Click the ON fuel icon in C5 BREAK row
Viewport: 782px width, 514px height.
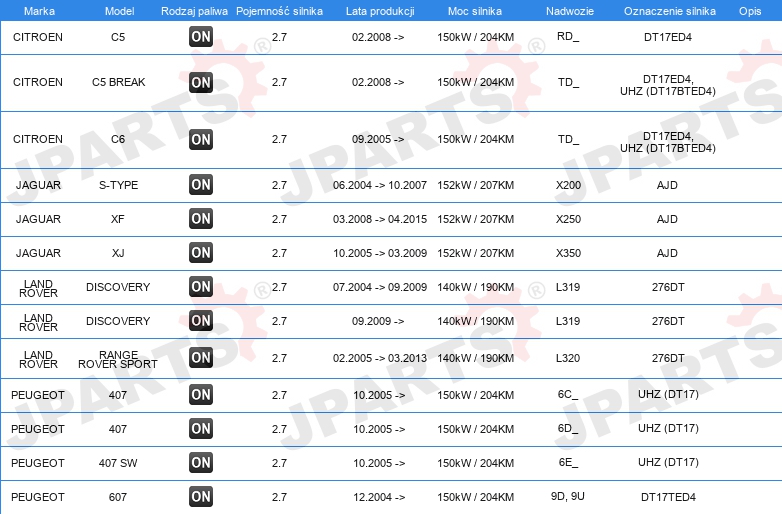click(201, 82)
